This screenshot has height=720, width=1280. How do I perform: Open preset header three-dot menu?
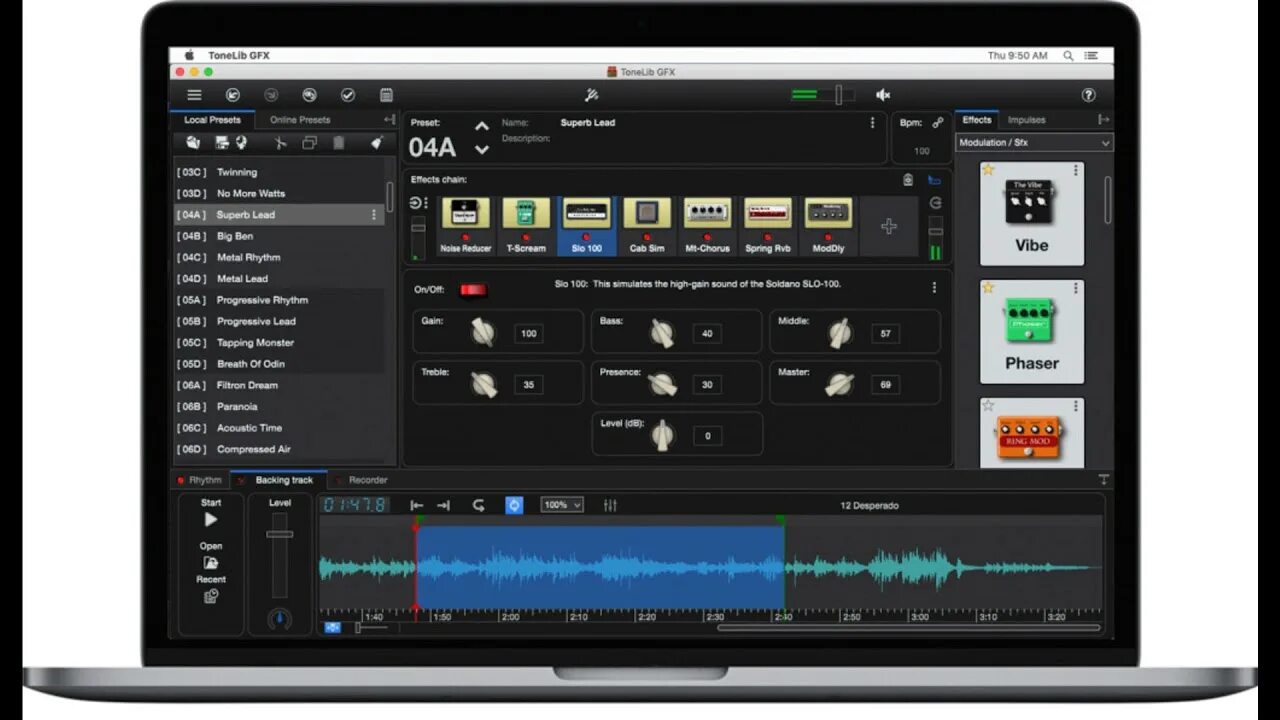pos(872,123)
